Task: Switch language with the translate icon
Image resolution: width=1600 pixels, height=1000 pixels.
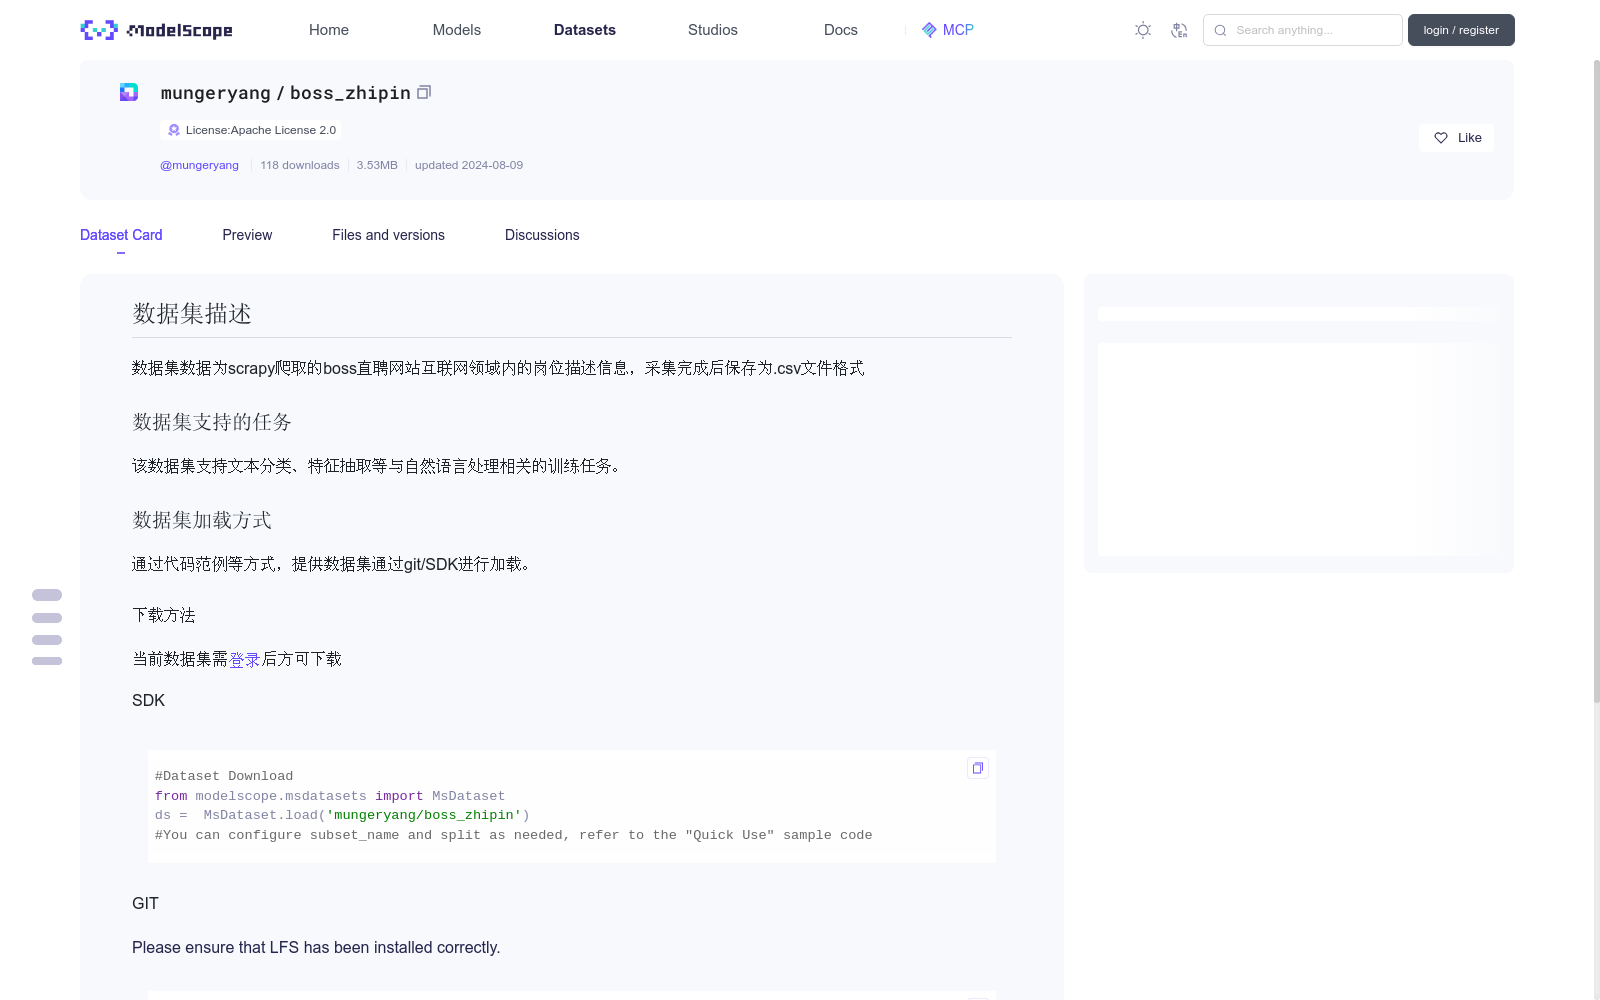Action: 1179,30
